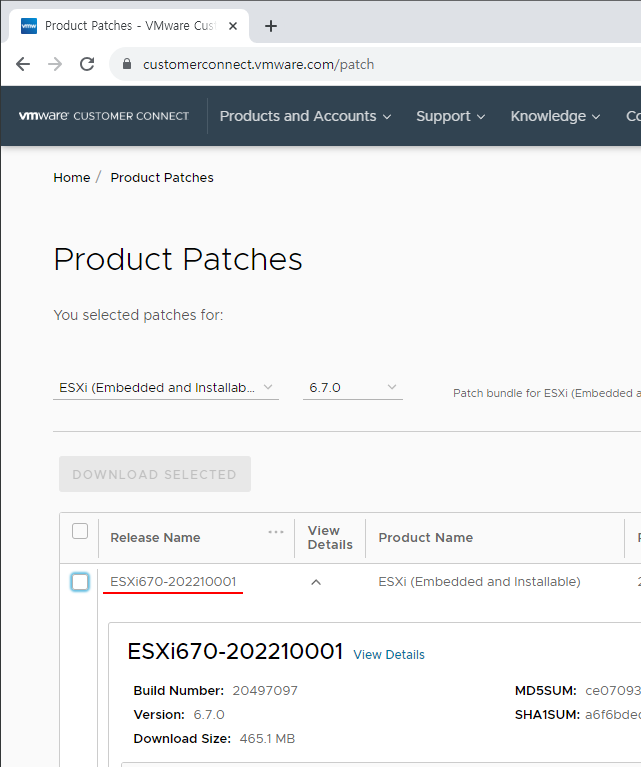The width and height of the screenshot is (641, 767).
Task: Open the 6.7.0 version dropdown
Action: (x=353, y=387)
